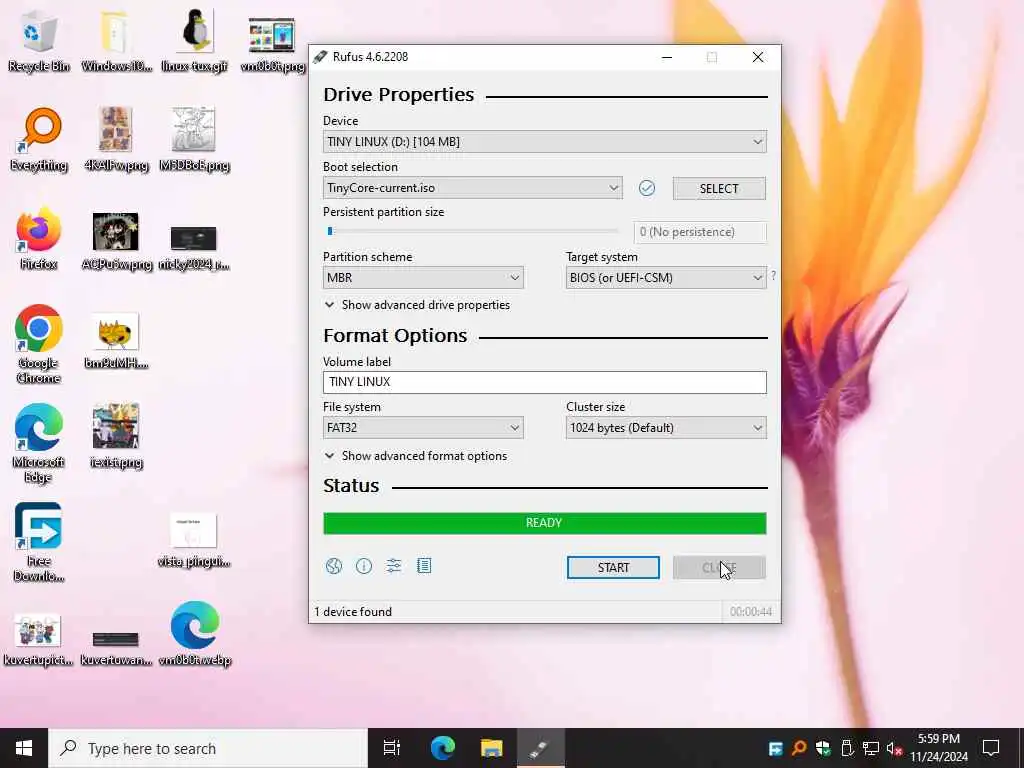1024x768 pixels.
Task: Open the Boot selection dropdown
Action: pos(473,188)
